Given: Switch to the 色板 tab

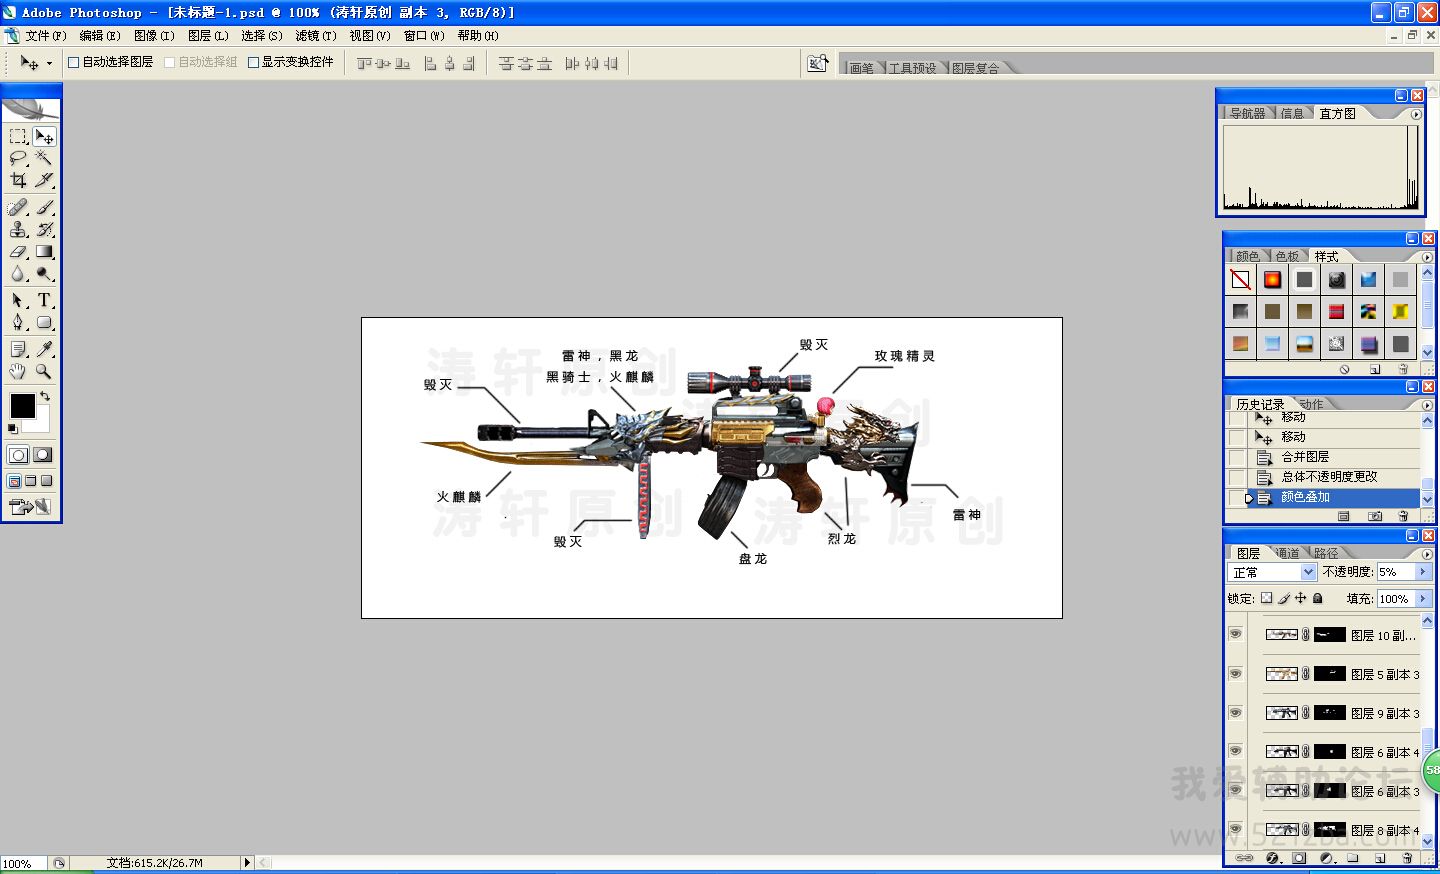Looking at the screenshot, I should pos(1287,256).
